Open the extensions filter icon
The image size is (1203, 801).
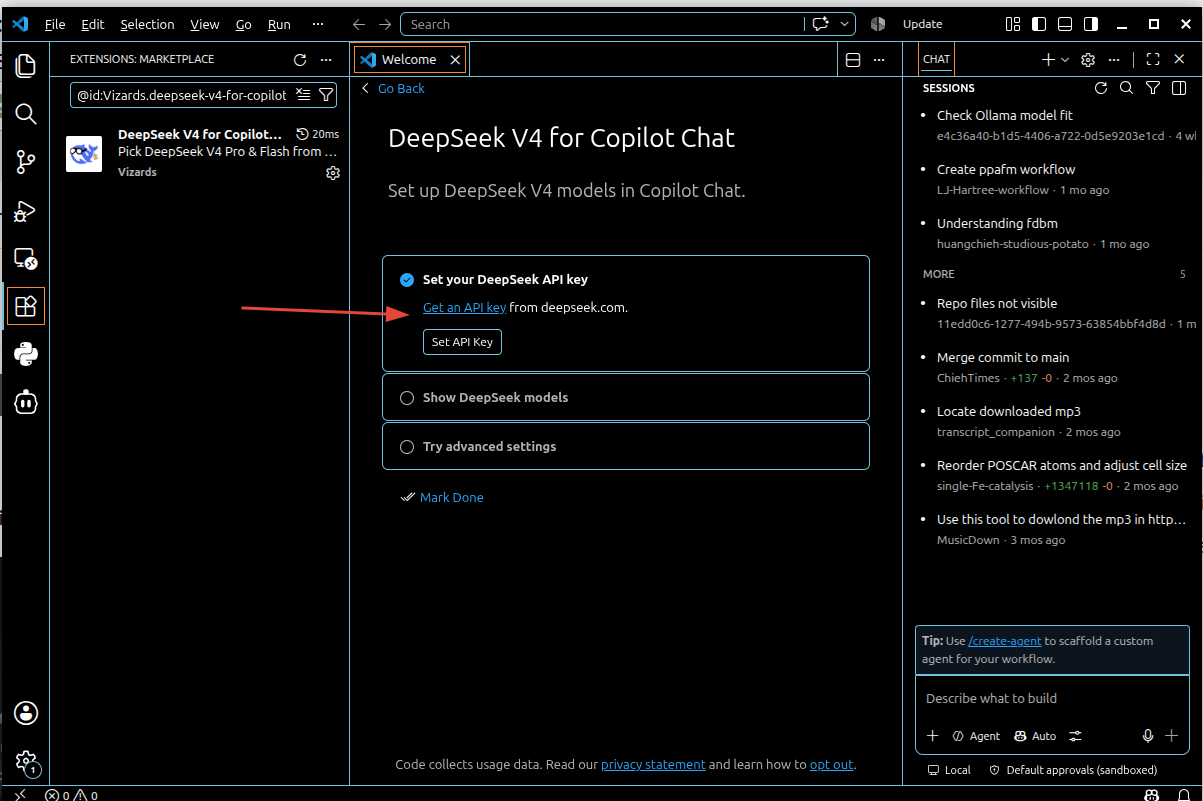325,95
